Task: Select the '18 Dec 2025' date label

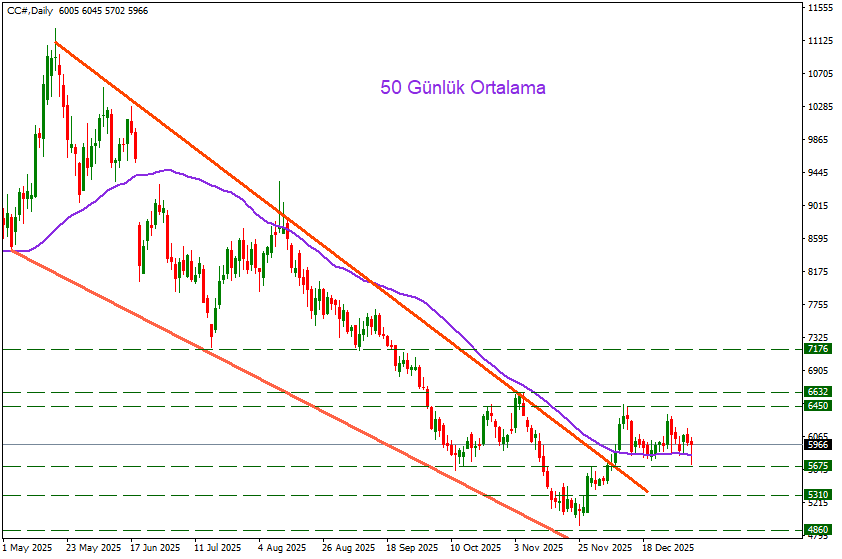Action: click(668, 548)
